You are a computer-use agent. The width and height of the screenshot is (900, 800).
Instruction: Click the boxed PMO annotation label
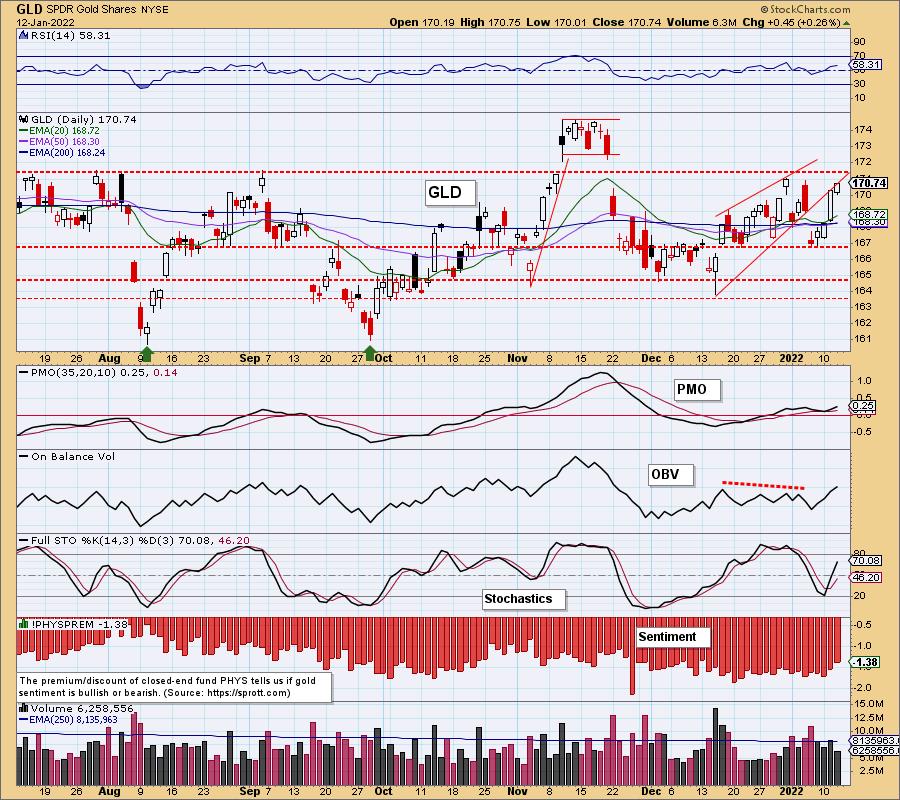[x=696, y=390]
